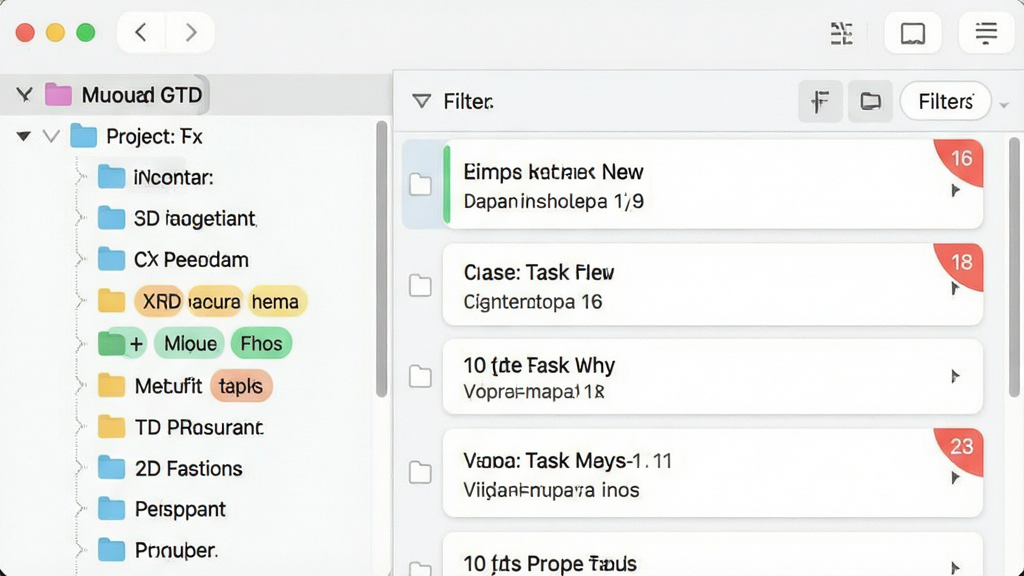Select the Peisppant tree item
This screenshot has width=1024, height=576.
tap(180, 509)
